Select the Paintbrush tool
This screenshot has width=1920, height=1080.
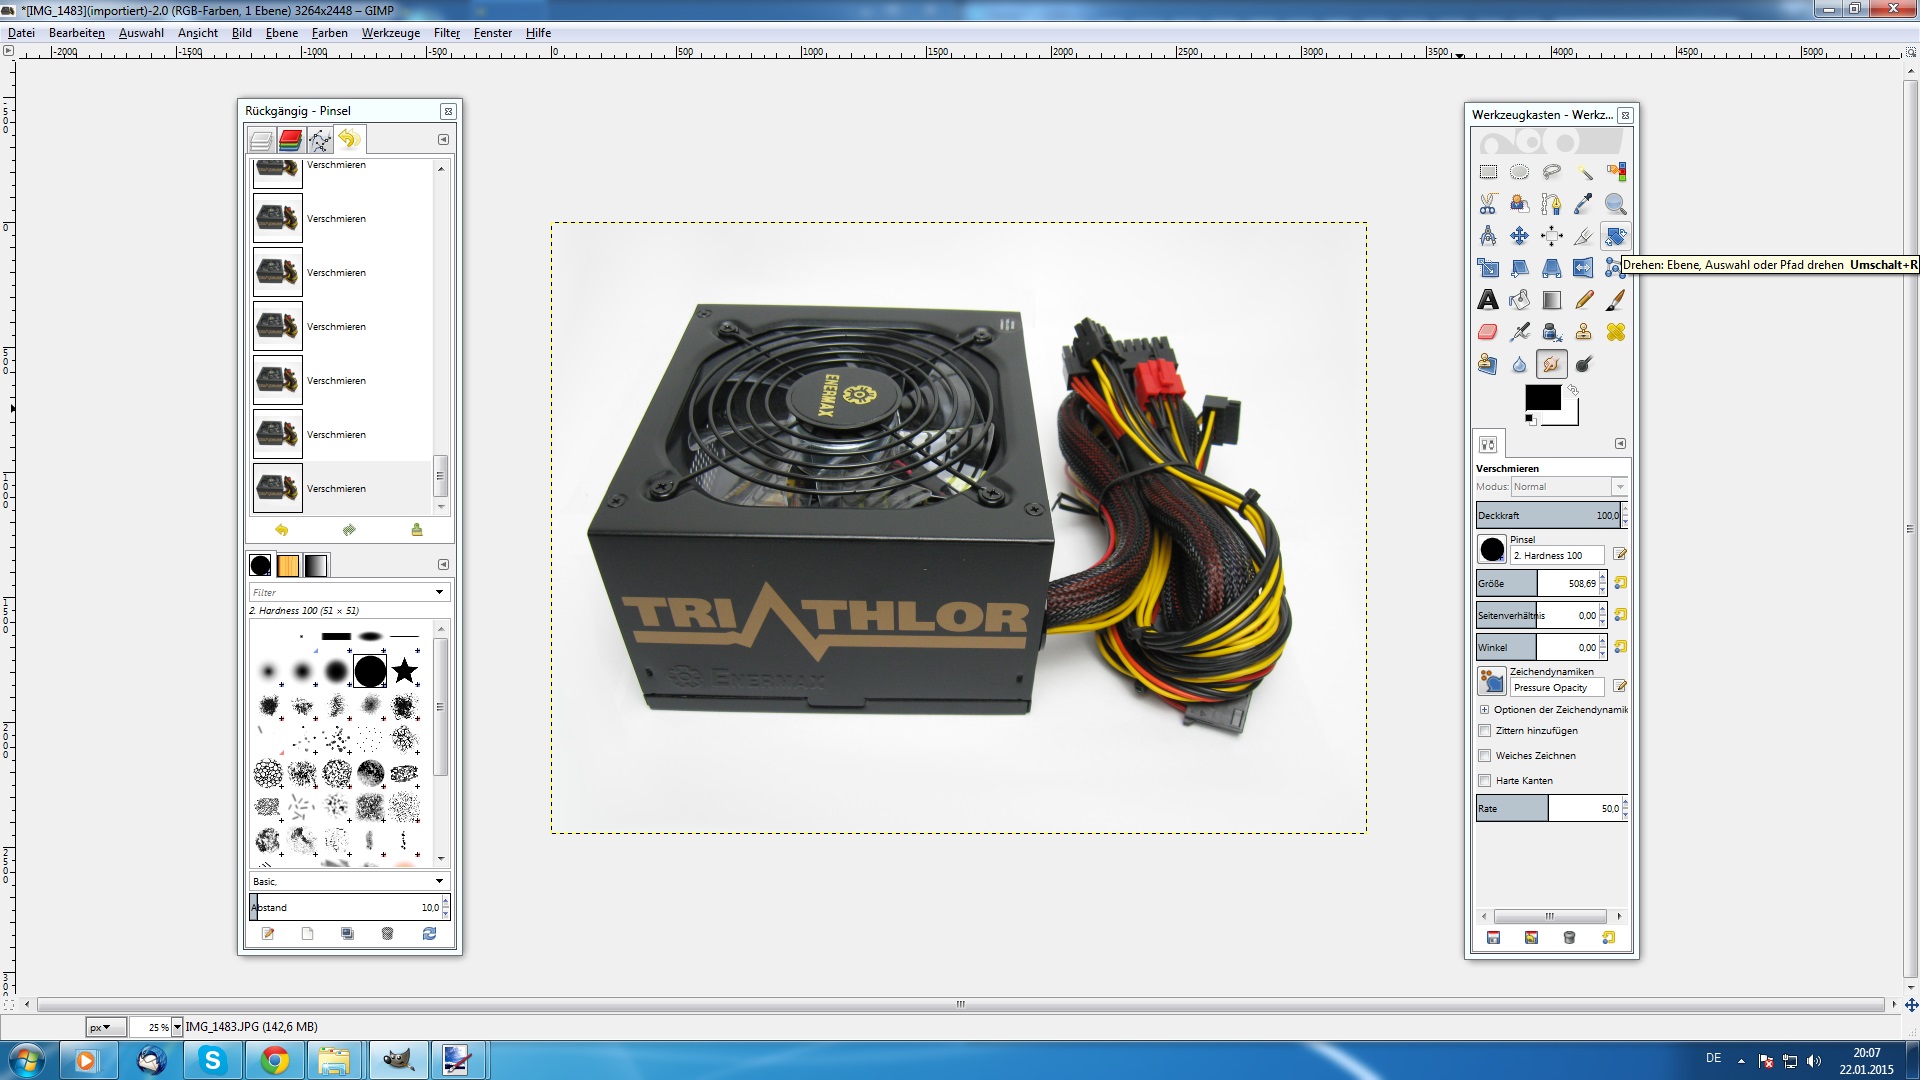click(x=1616, y=300)
